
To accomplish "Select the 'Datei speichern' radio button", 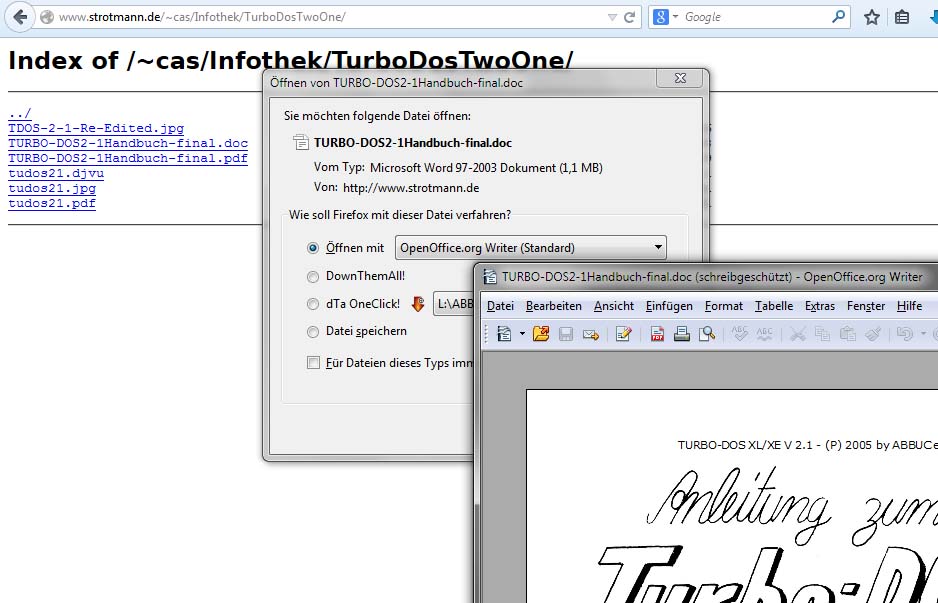I will 312,331.
